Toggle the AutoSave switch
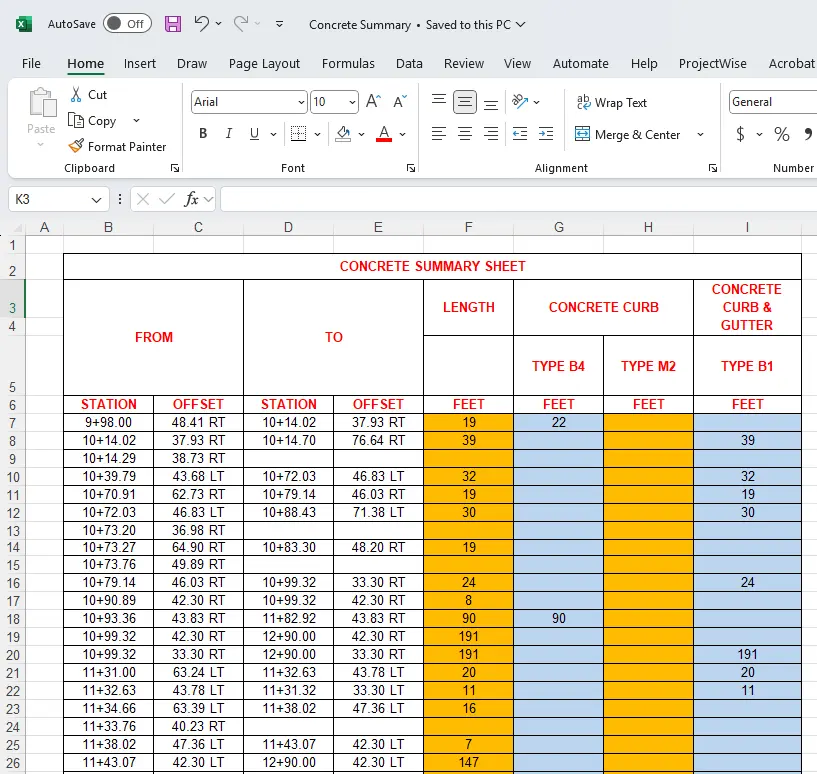 click(x=127, y=24)
